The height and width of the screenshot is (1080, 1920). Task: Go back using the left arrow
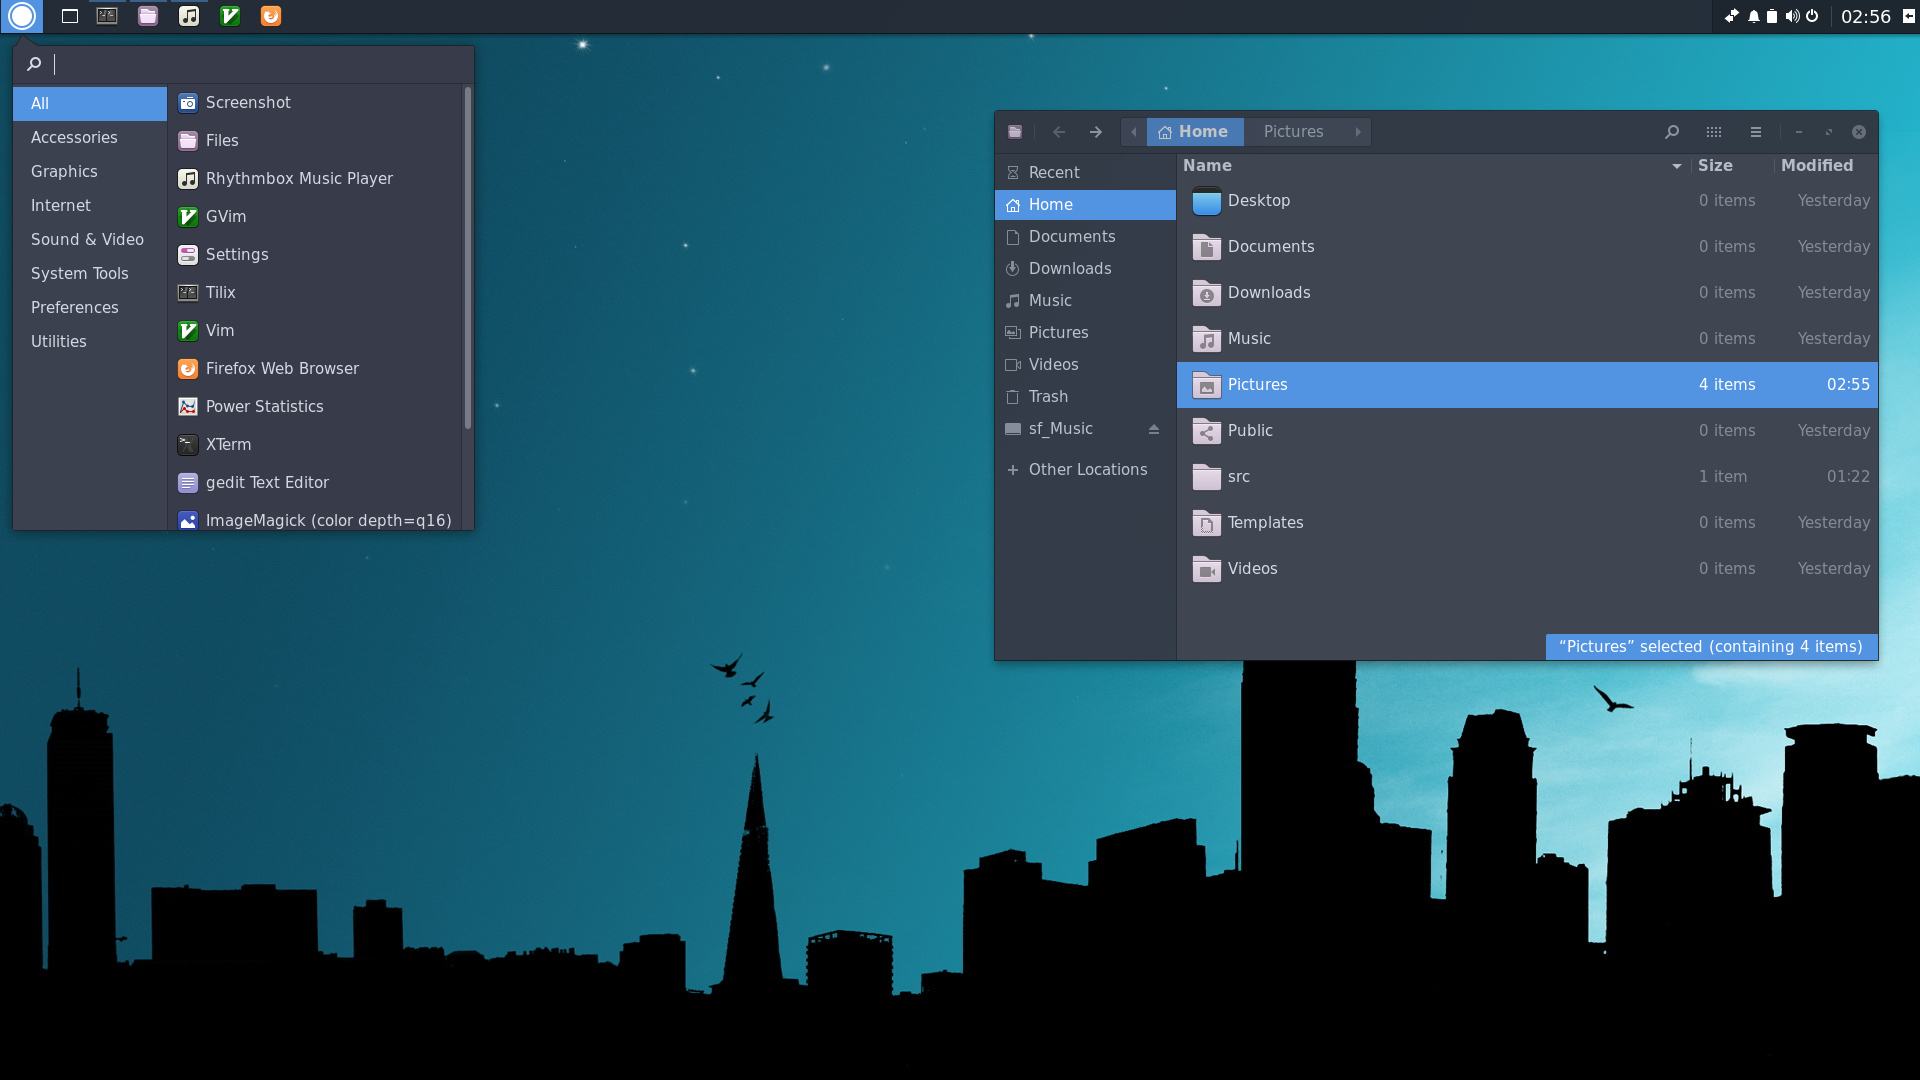[1058, 132]
